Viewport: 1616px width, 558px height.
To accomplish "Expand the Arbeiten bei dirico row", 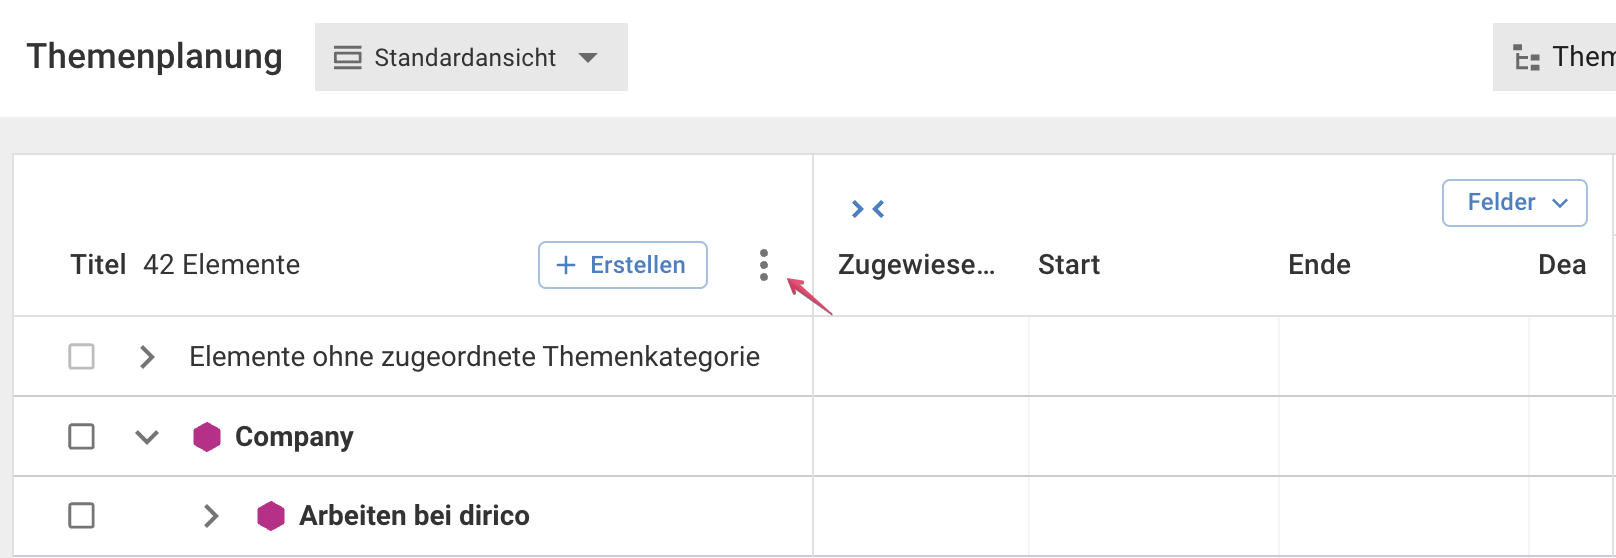I will tap(211, 516).
